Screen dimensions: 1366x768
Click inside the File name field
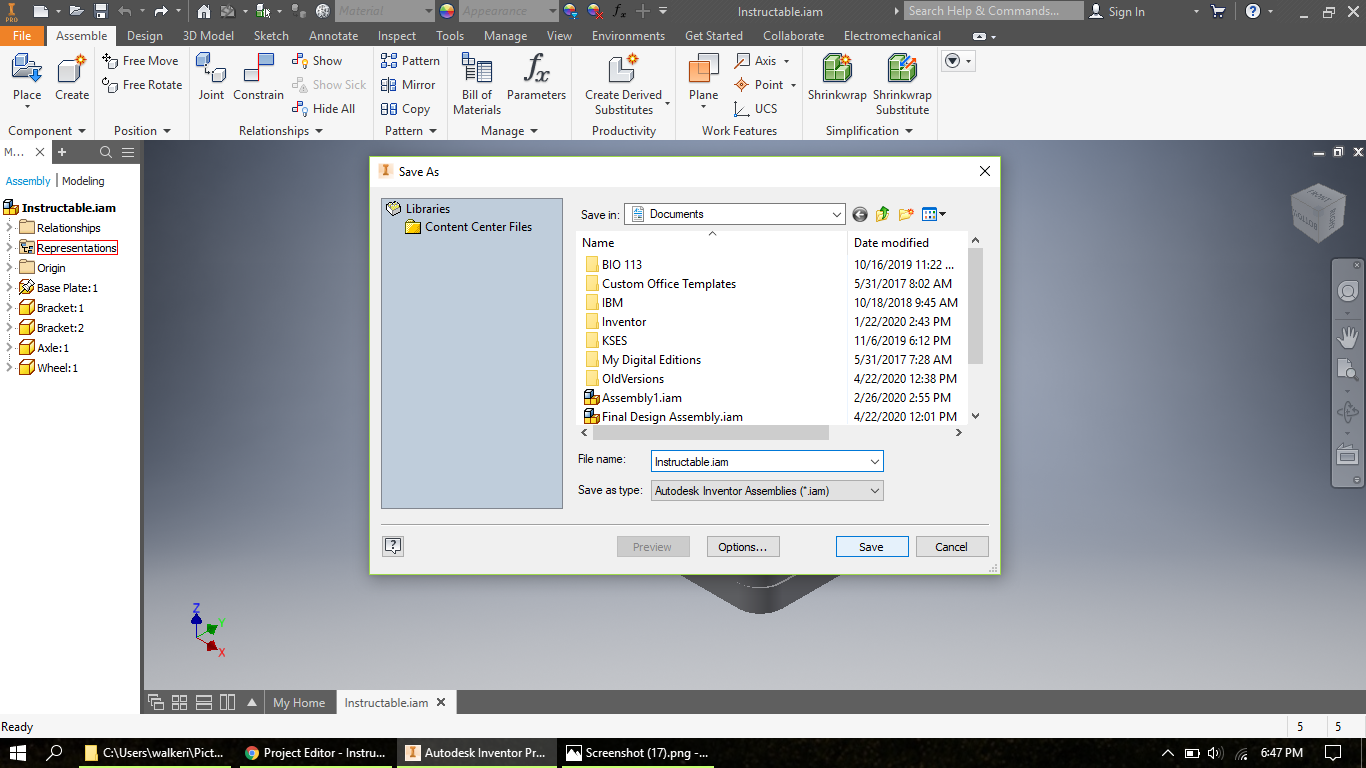coord(760,461)
